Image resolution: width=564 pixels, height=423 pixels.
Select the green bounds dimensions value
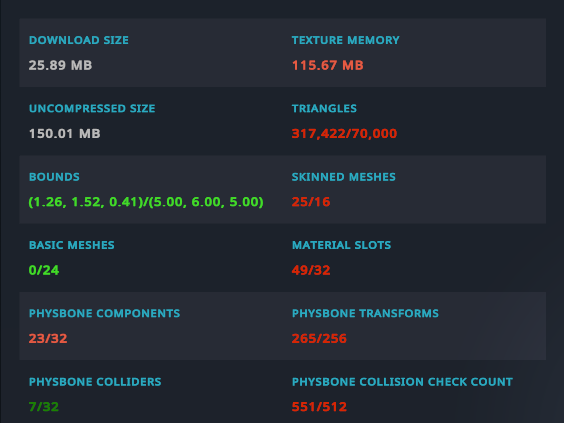point(146,202)
